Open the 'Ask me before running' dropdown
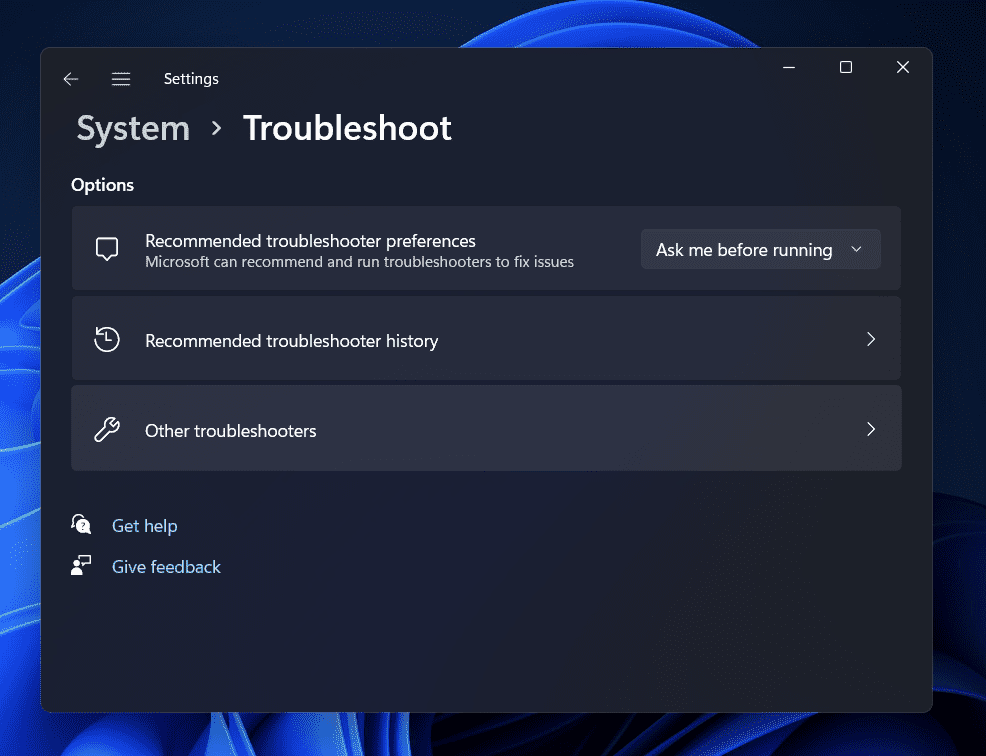986x756 pixels. pos(760,250)
